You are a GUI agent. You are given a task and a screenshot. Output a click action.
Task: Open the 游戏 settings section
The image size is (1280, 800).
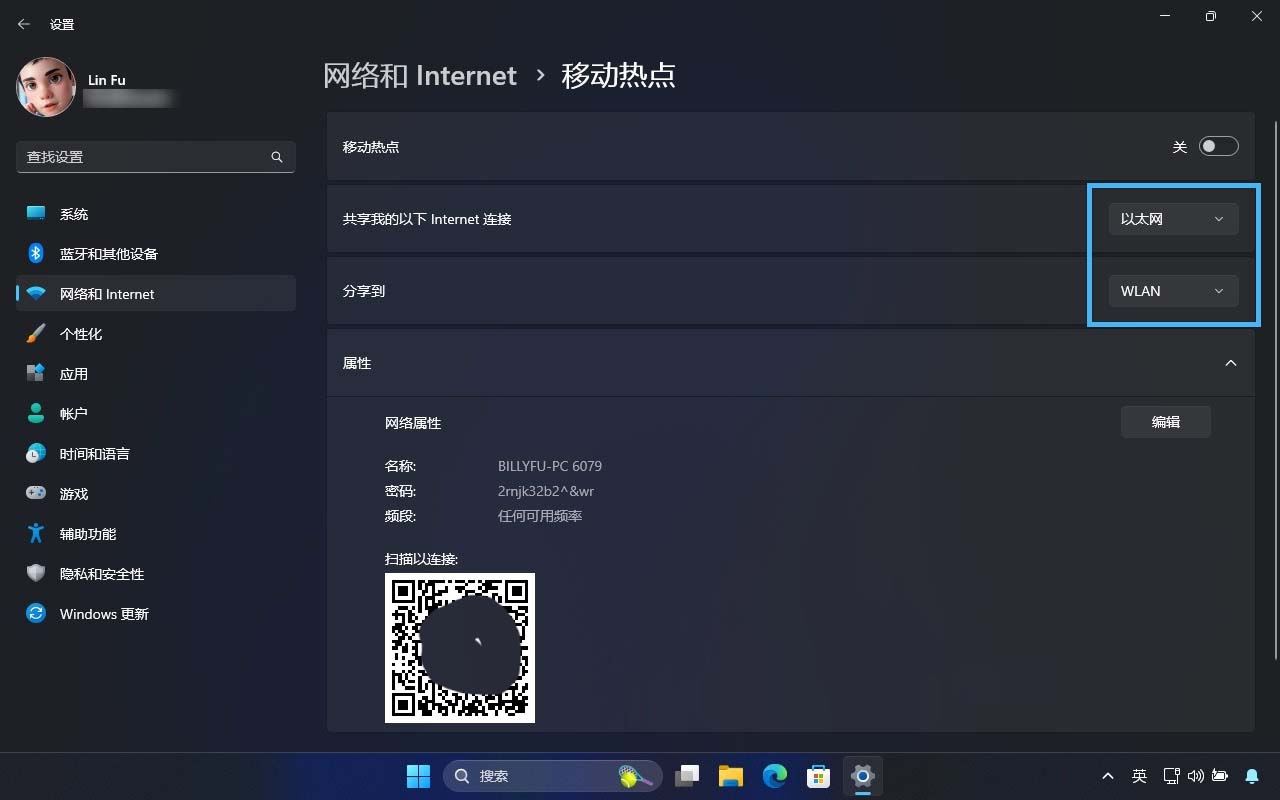click(x=74, y=493)
